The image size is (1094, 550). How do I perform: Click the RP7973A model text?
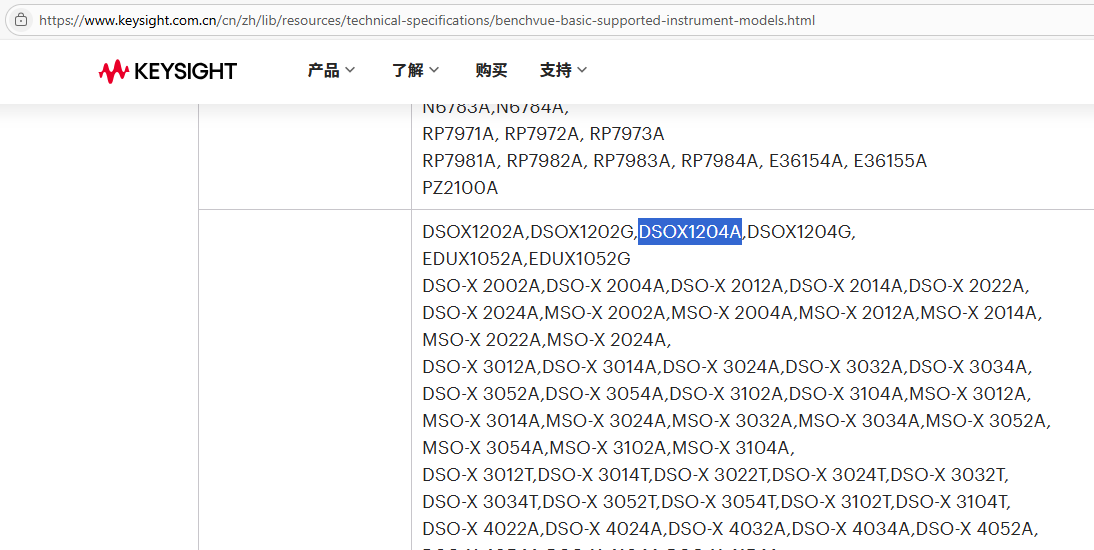627,133
